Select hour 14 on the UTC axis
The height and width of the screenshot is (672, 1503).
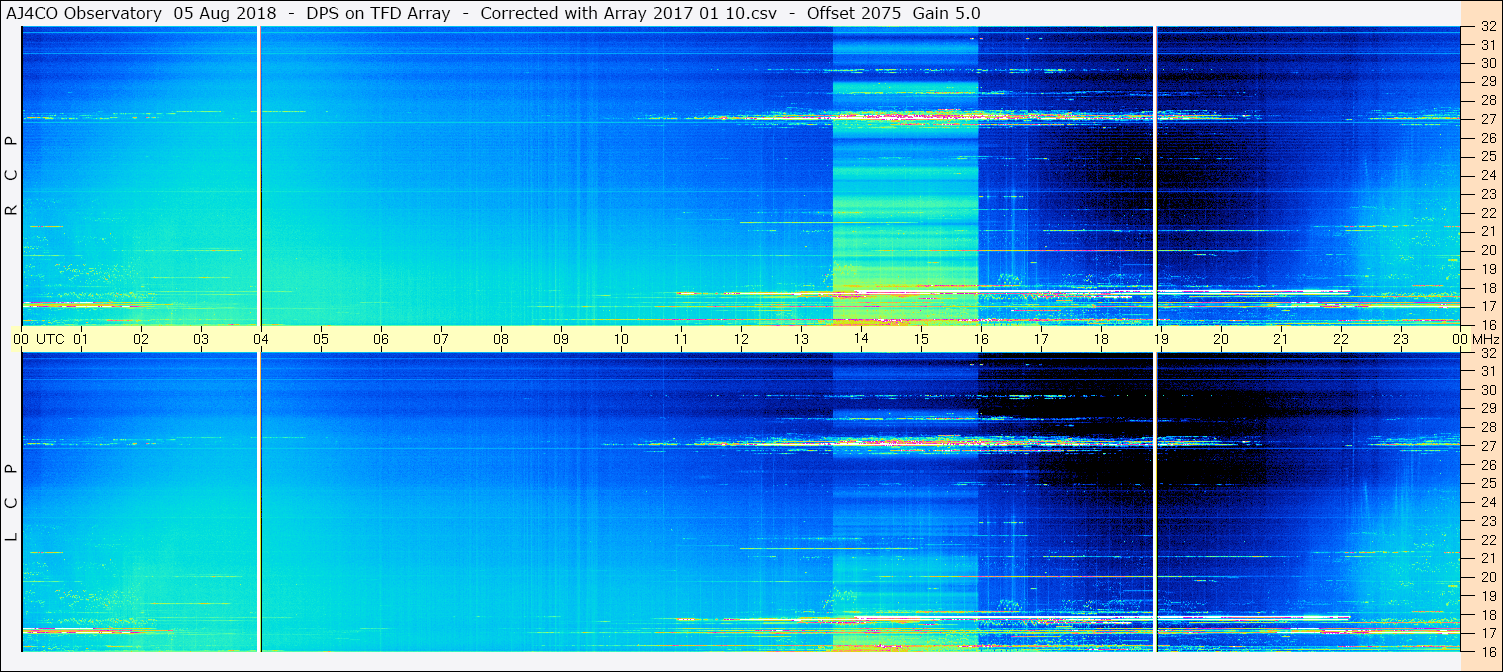pyautogui.click(x=861, y=339)
